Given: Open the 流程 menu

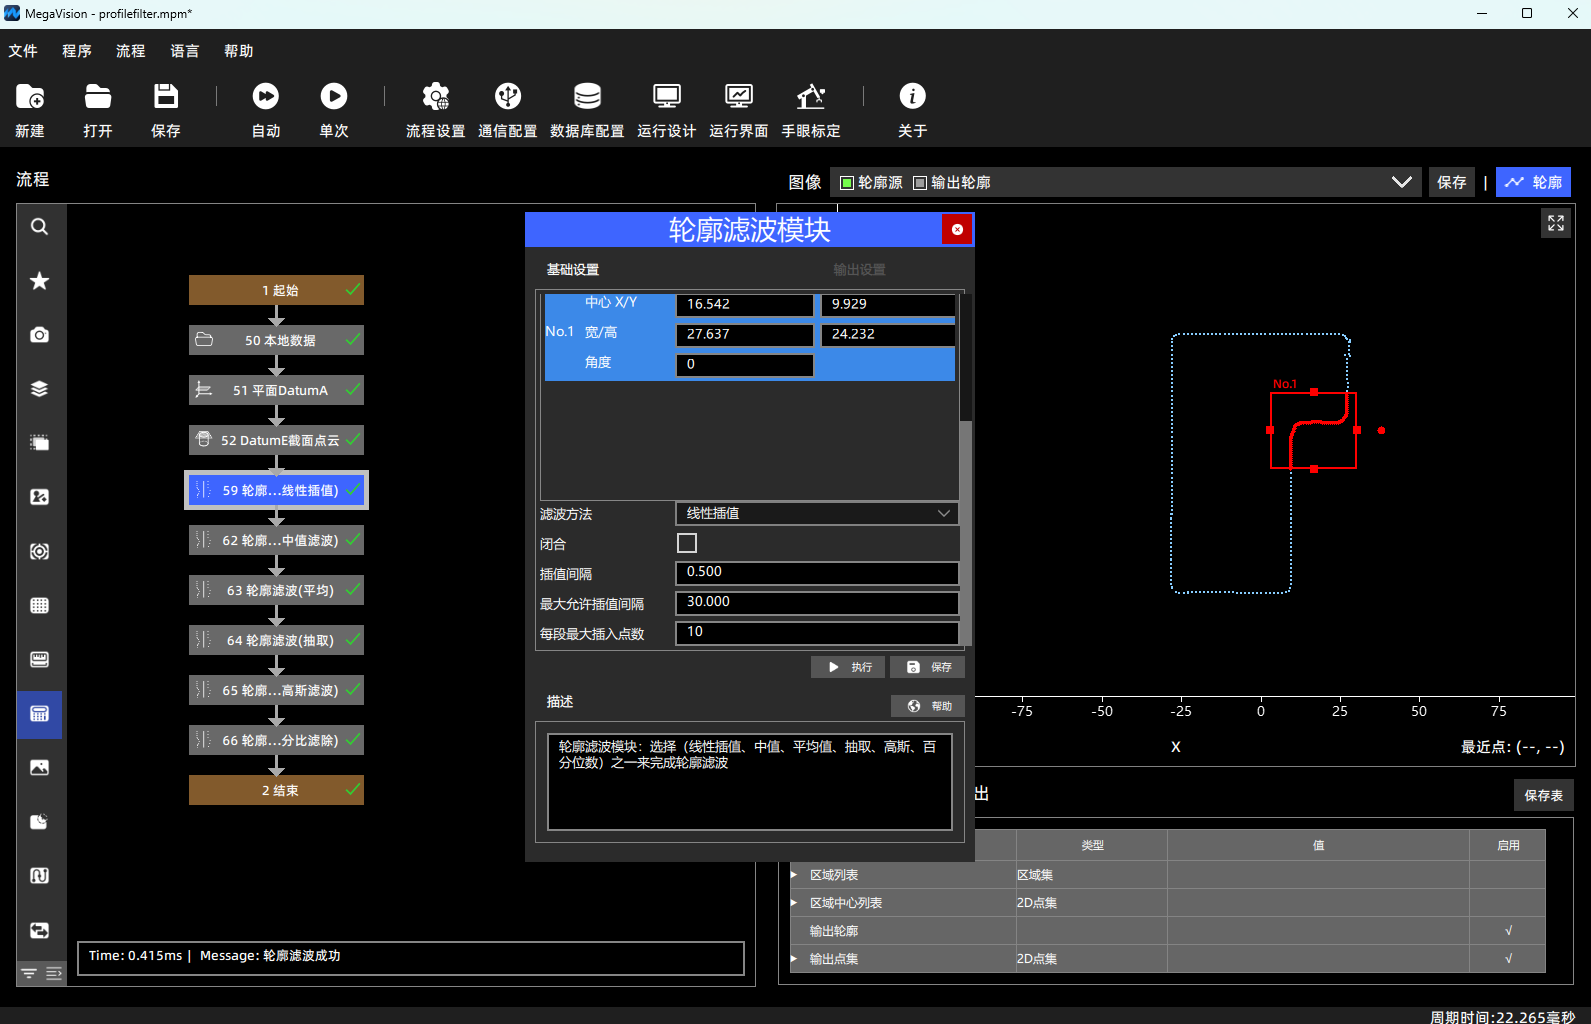Looking at the screenshot, I should point(131,51).
